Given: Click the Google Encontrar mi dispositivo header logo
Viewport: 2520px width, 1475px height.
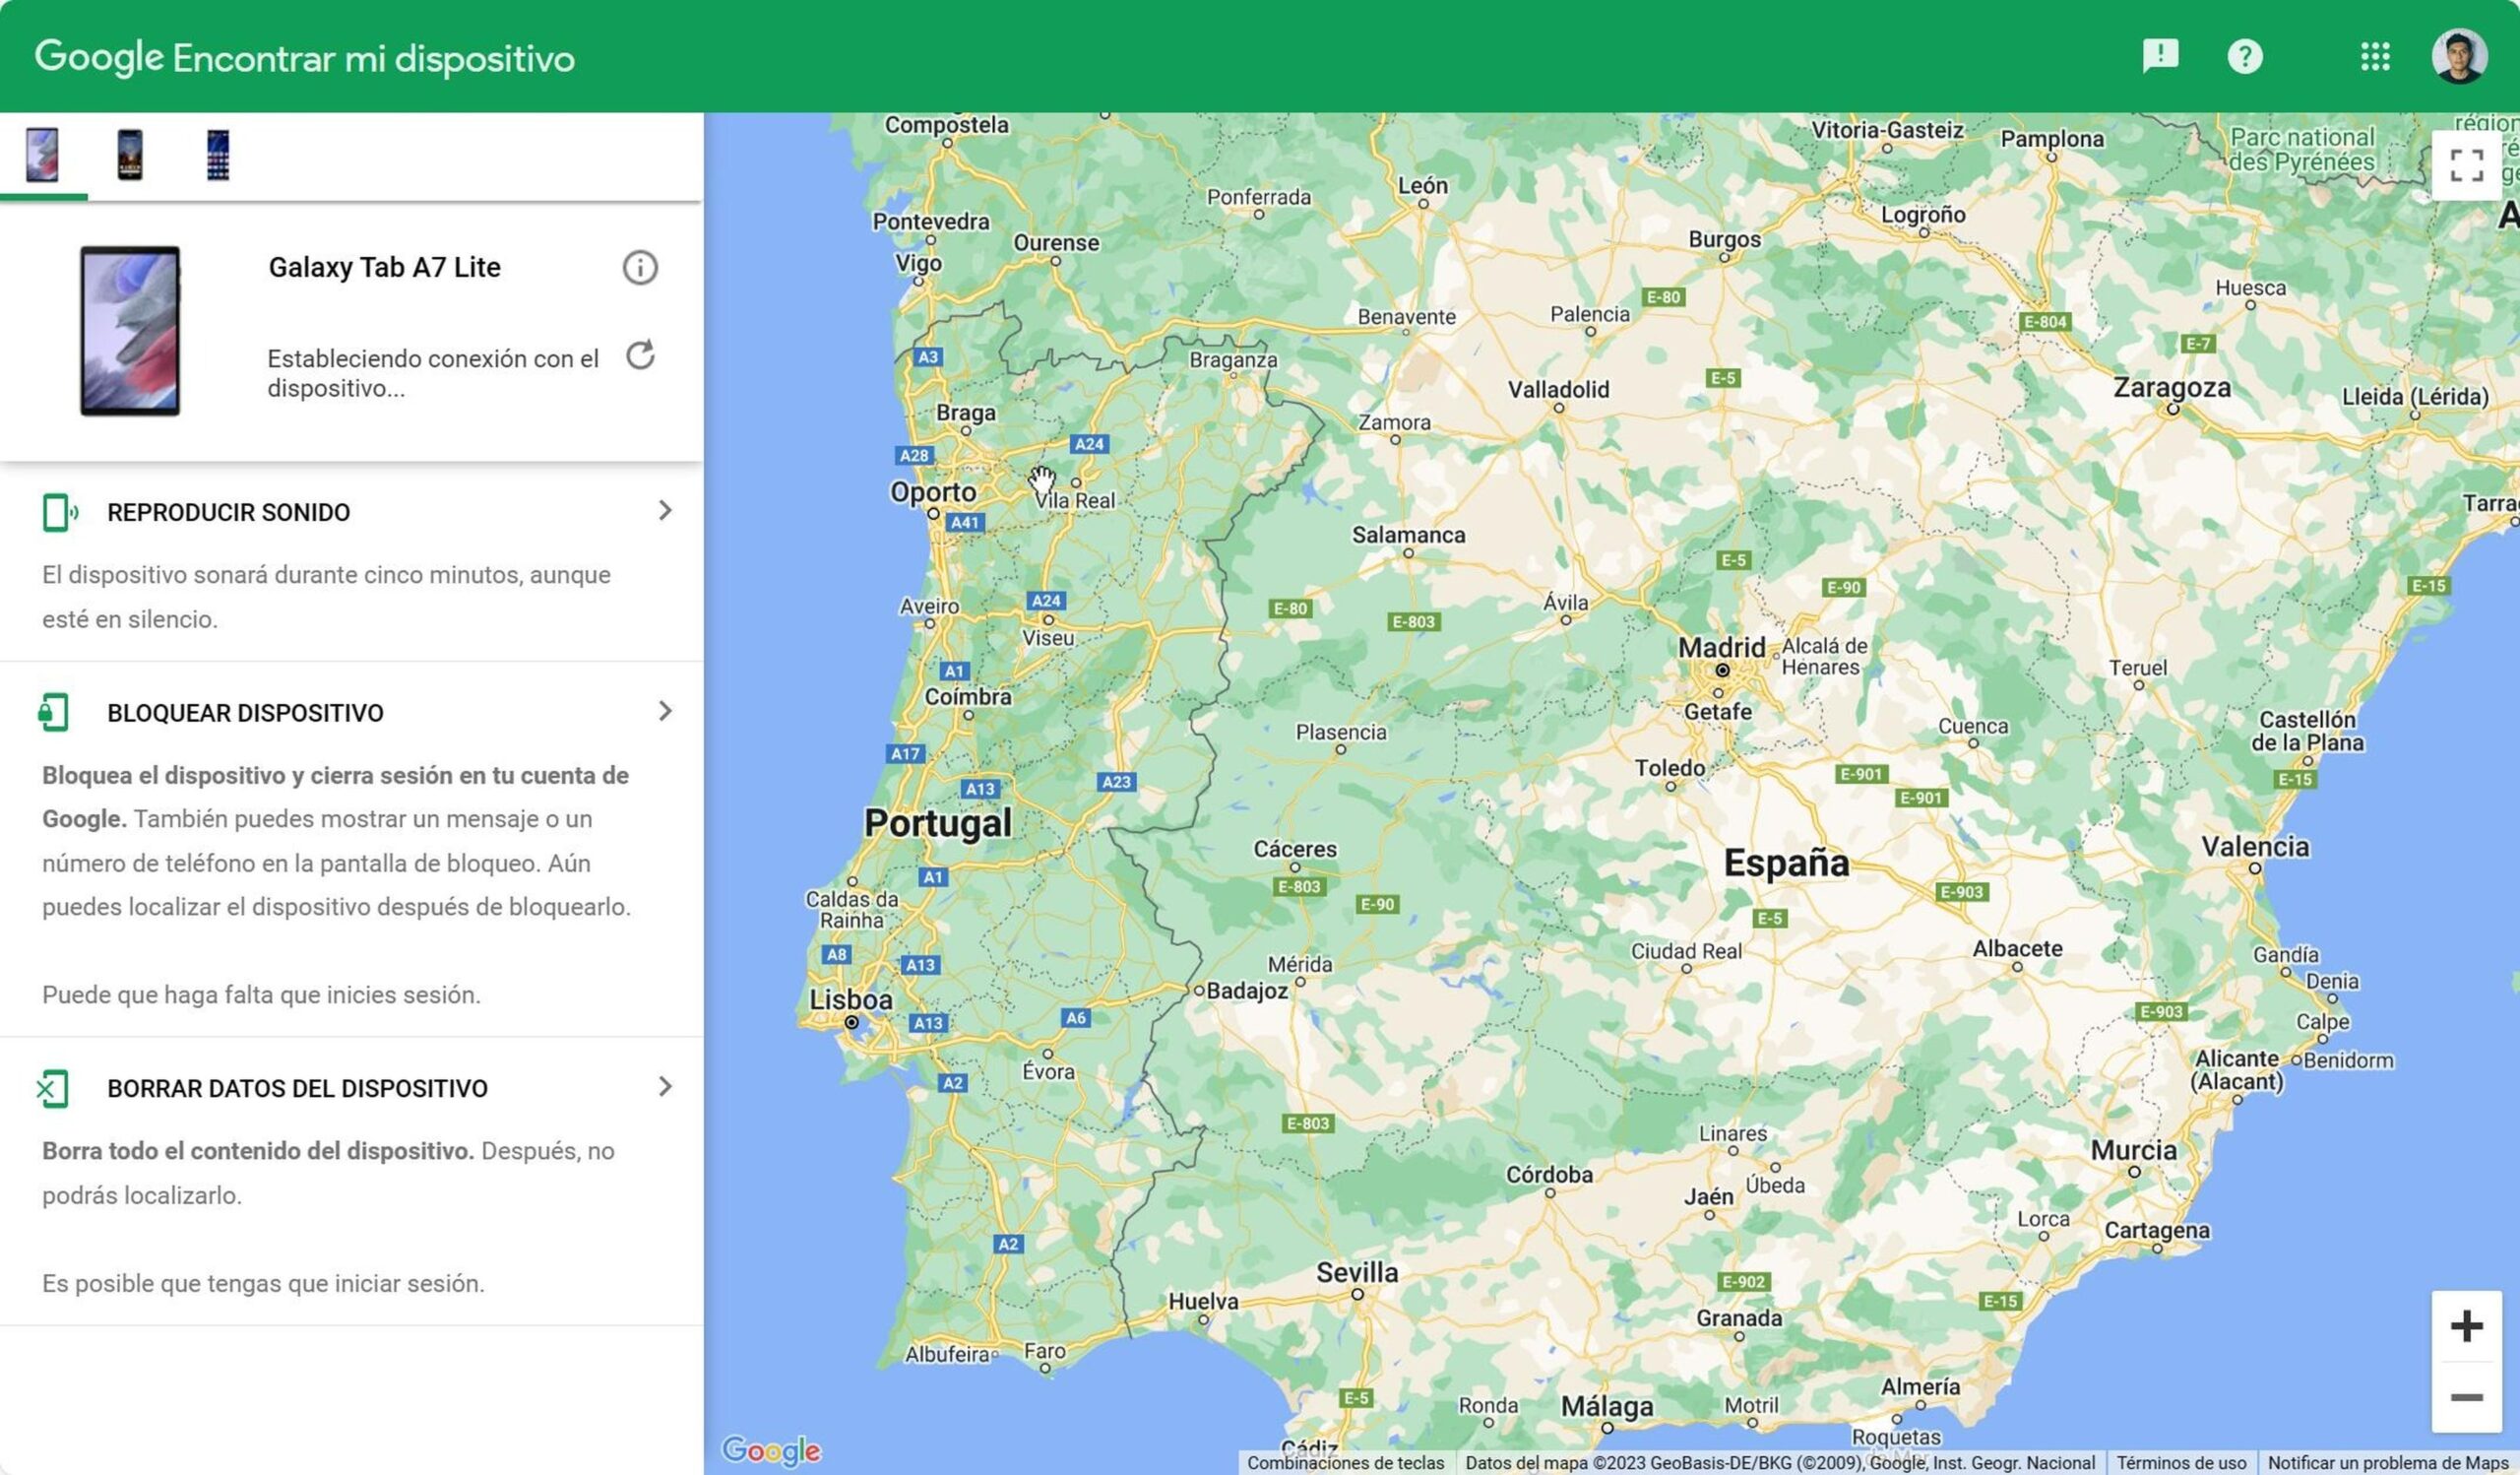Looking at the screenshot, I should click(305, 58).
